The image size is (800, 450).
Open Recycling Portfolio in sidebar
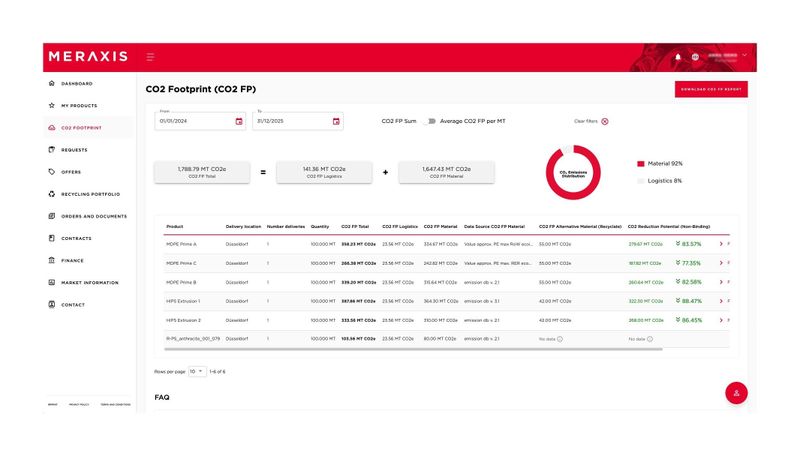point(90,194)
